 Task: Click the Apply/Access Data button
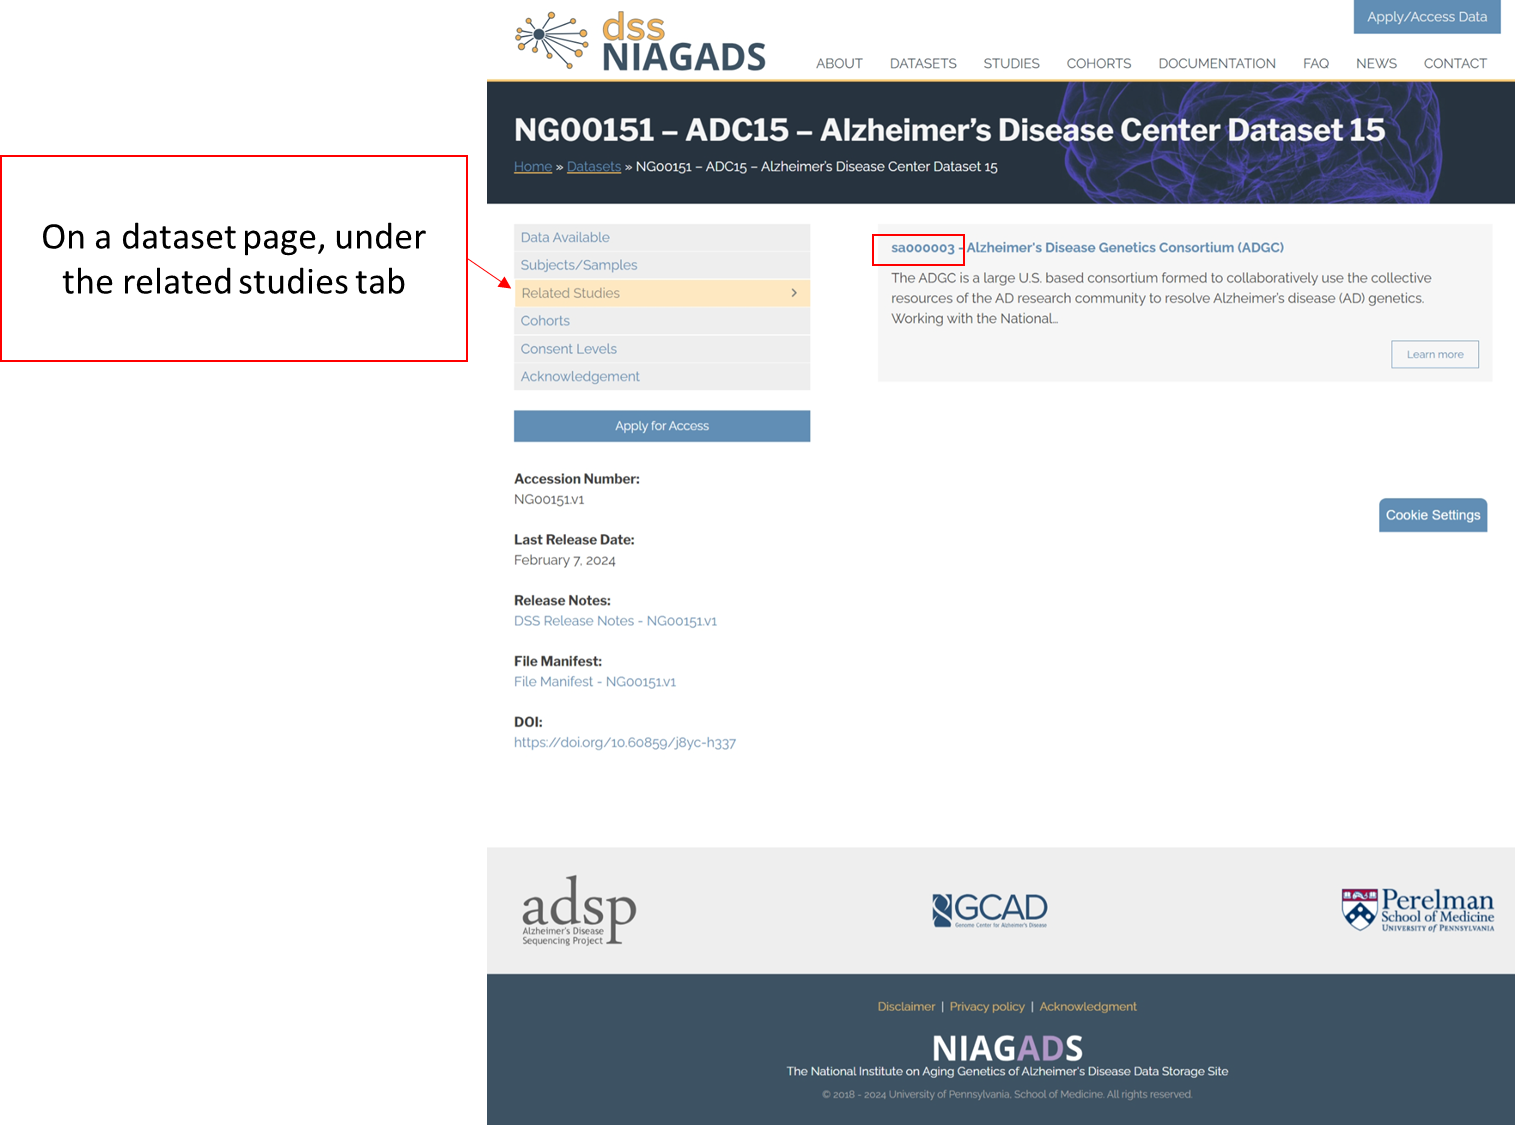point(1426,17)
